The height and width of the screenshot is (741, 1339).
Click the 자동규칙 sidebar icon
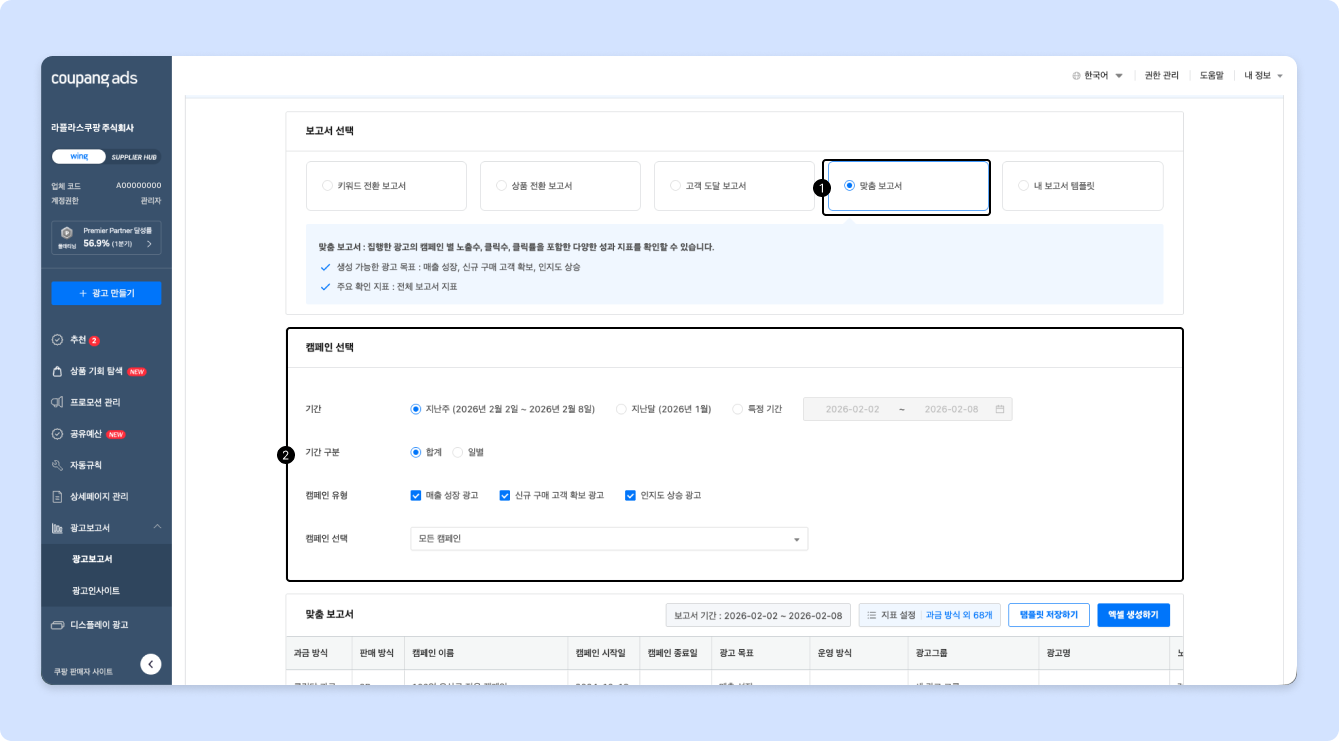point(58,465)
